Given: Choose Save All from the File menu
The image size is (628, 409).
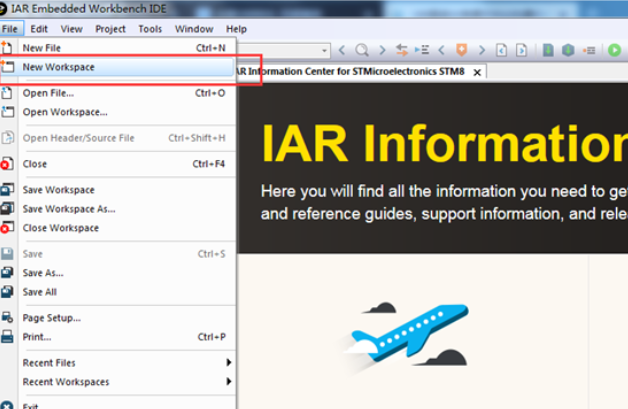Looking at the screenshot, I should coord(117,292).
